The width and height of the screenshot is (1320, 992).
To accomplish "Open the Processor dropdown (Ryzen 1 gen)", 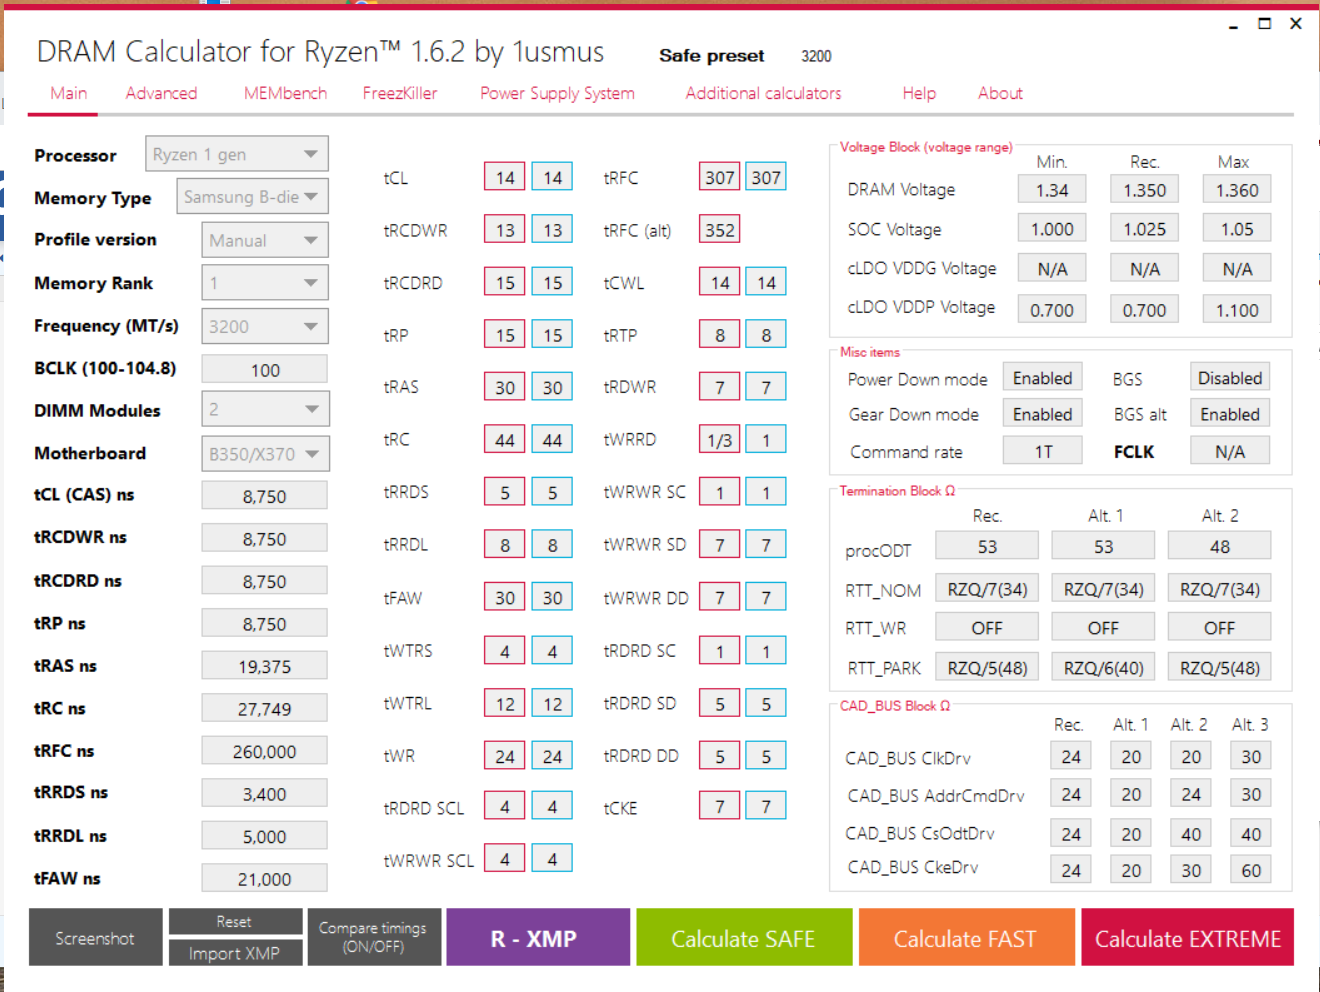I will pyautogui.click(x=237, y=154).
